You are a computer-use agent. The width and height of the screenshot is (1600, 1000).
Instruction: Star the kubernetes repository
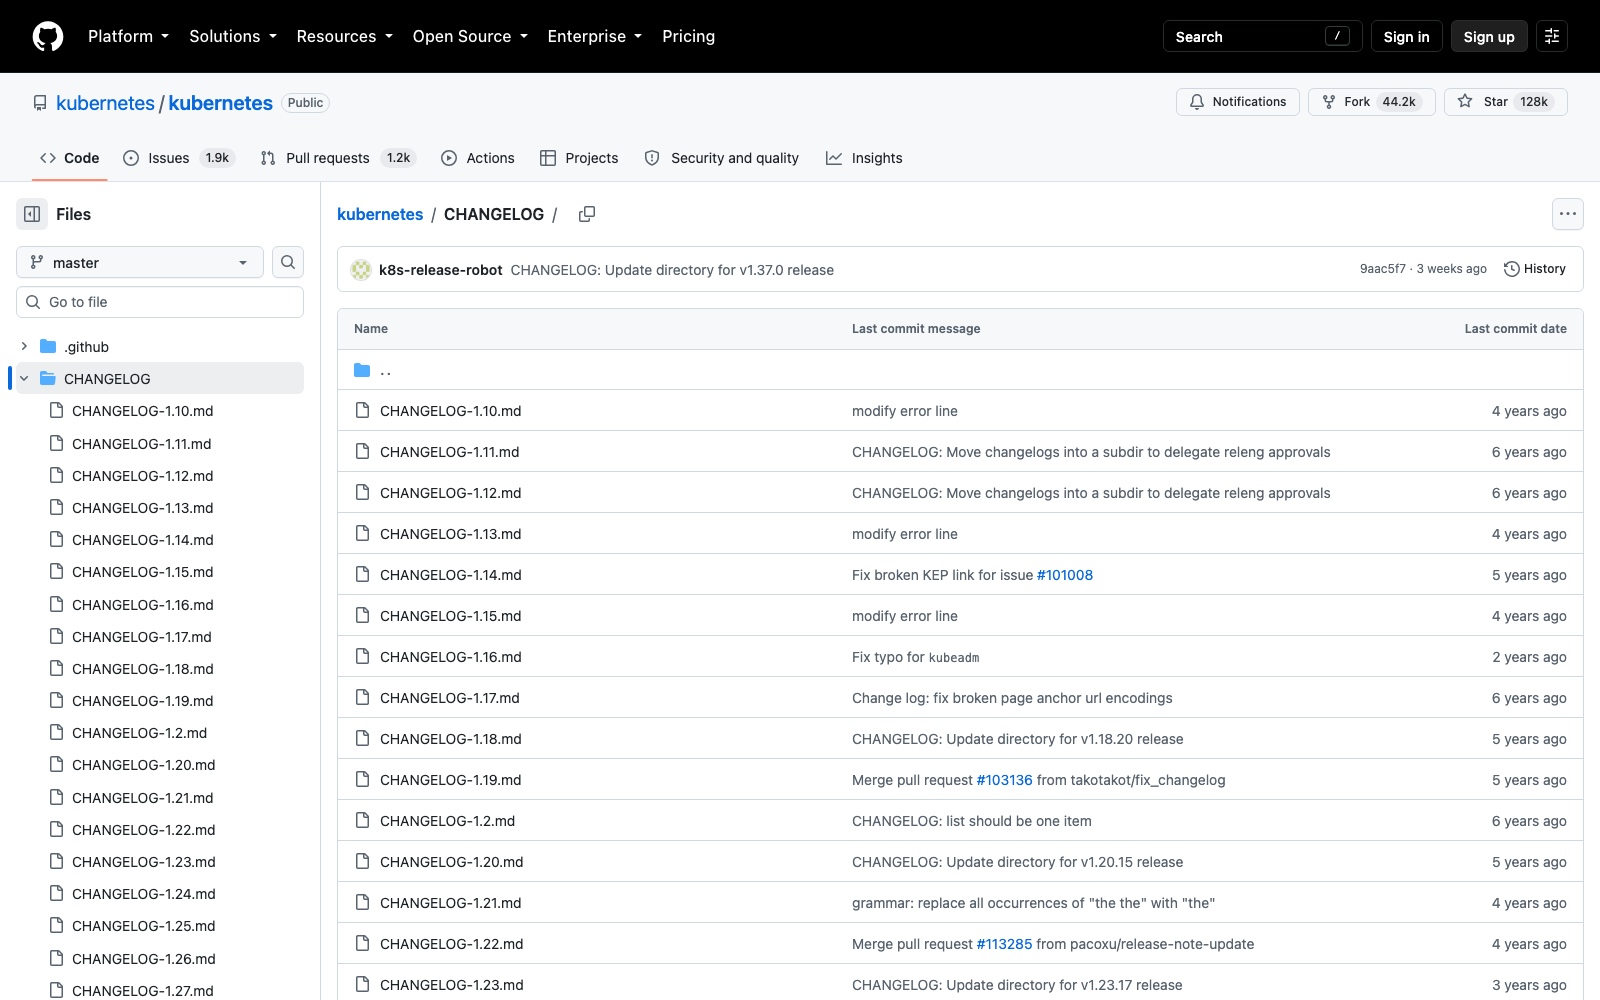[x=1505, y=102]
